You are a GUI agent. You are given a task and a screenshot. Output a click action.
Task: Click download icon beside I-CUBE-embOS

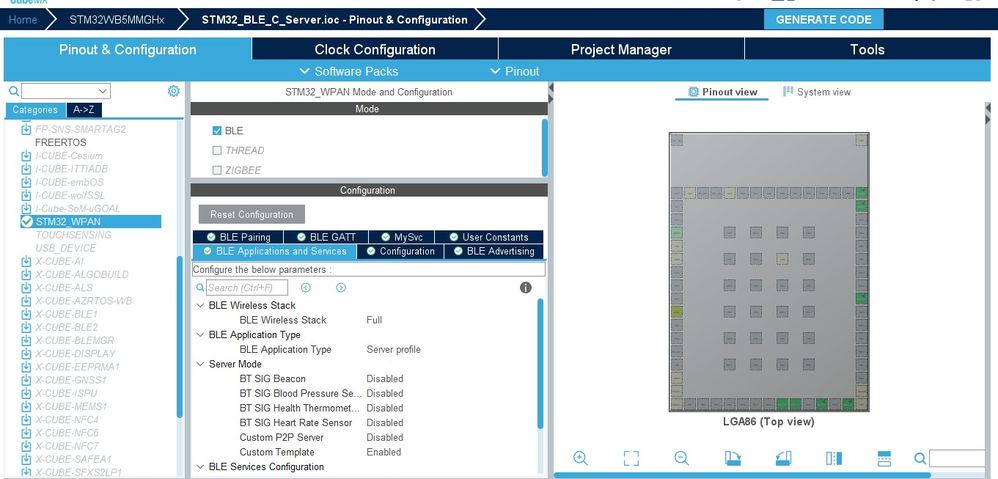click(26, 182)
